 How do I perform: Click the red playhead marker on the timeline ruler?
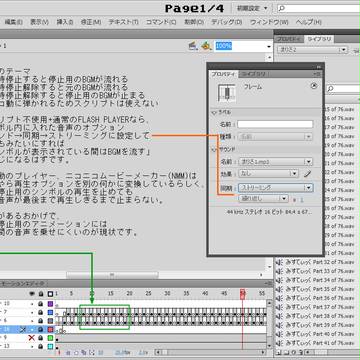tap(243, 293)
